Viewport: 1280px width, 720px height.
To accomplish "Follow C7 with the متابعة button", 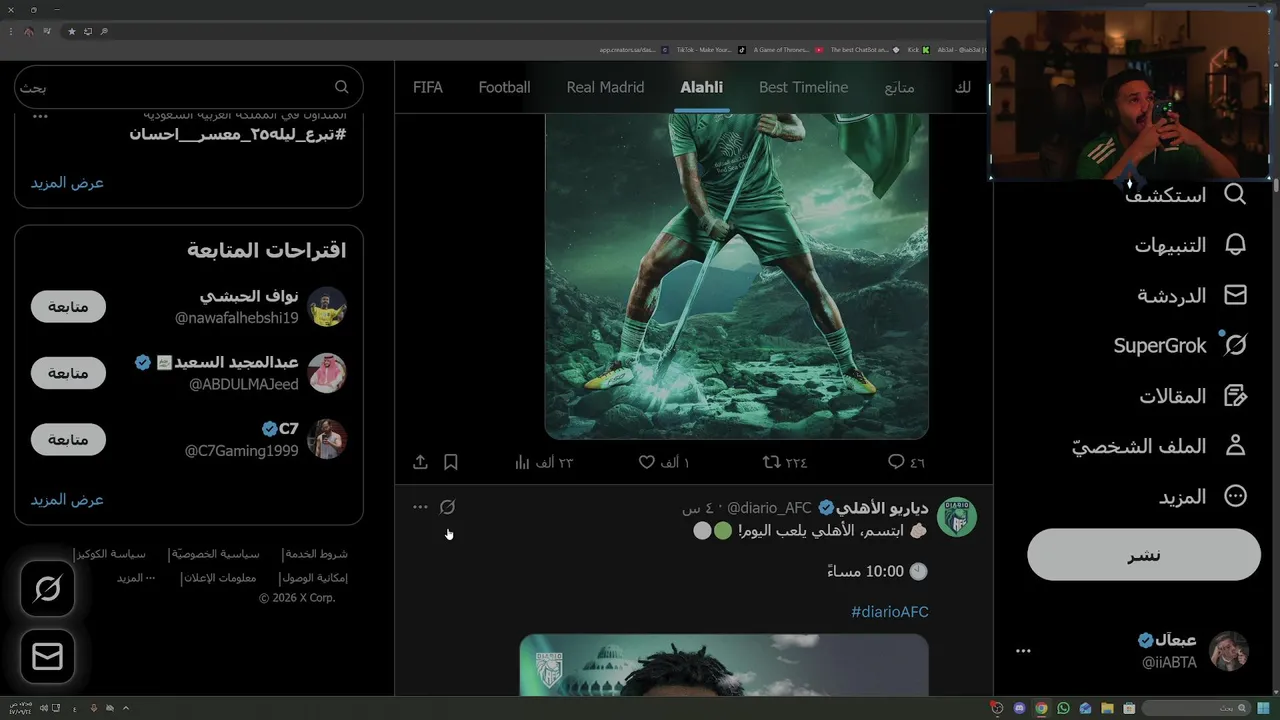I will click(x=68, y=439).
